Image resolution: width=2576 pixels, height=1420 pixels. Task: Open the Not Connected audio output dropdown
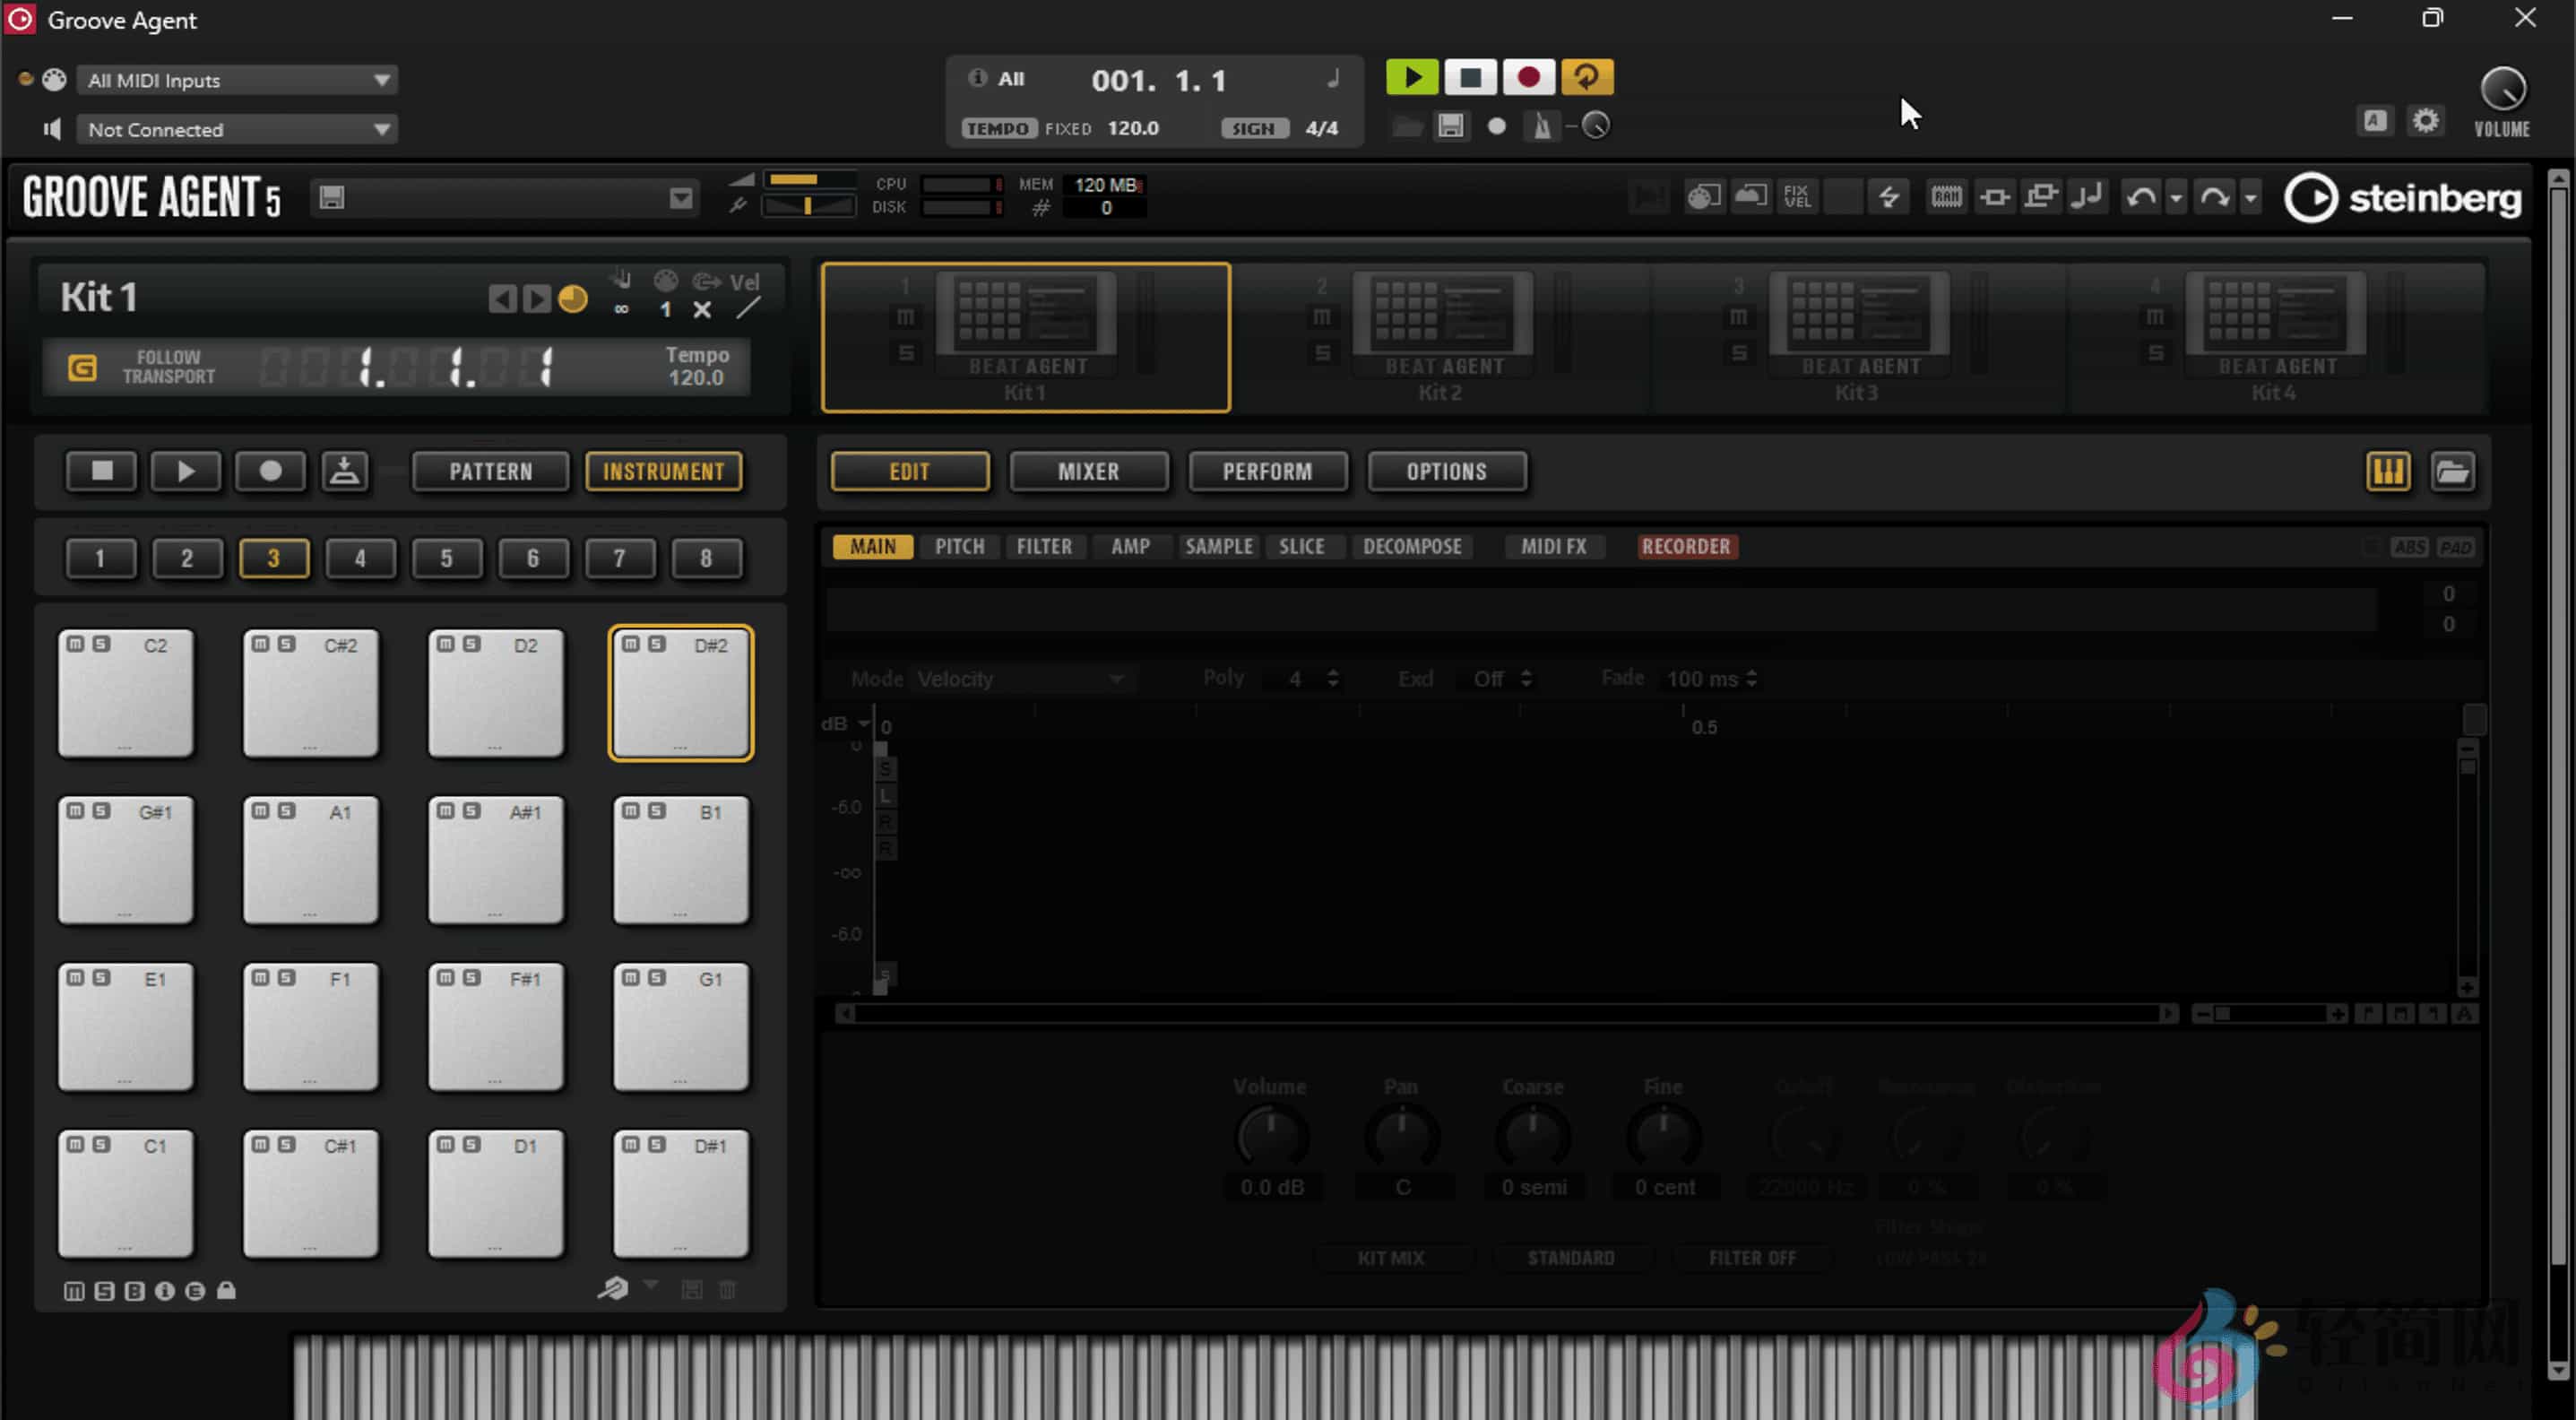coord(237,129)
